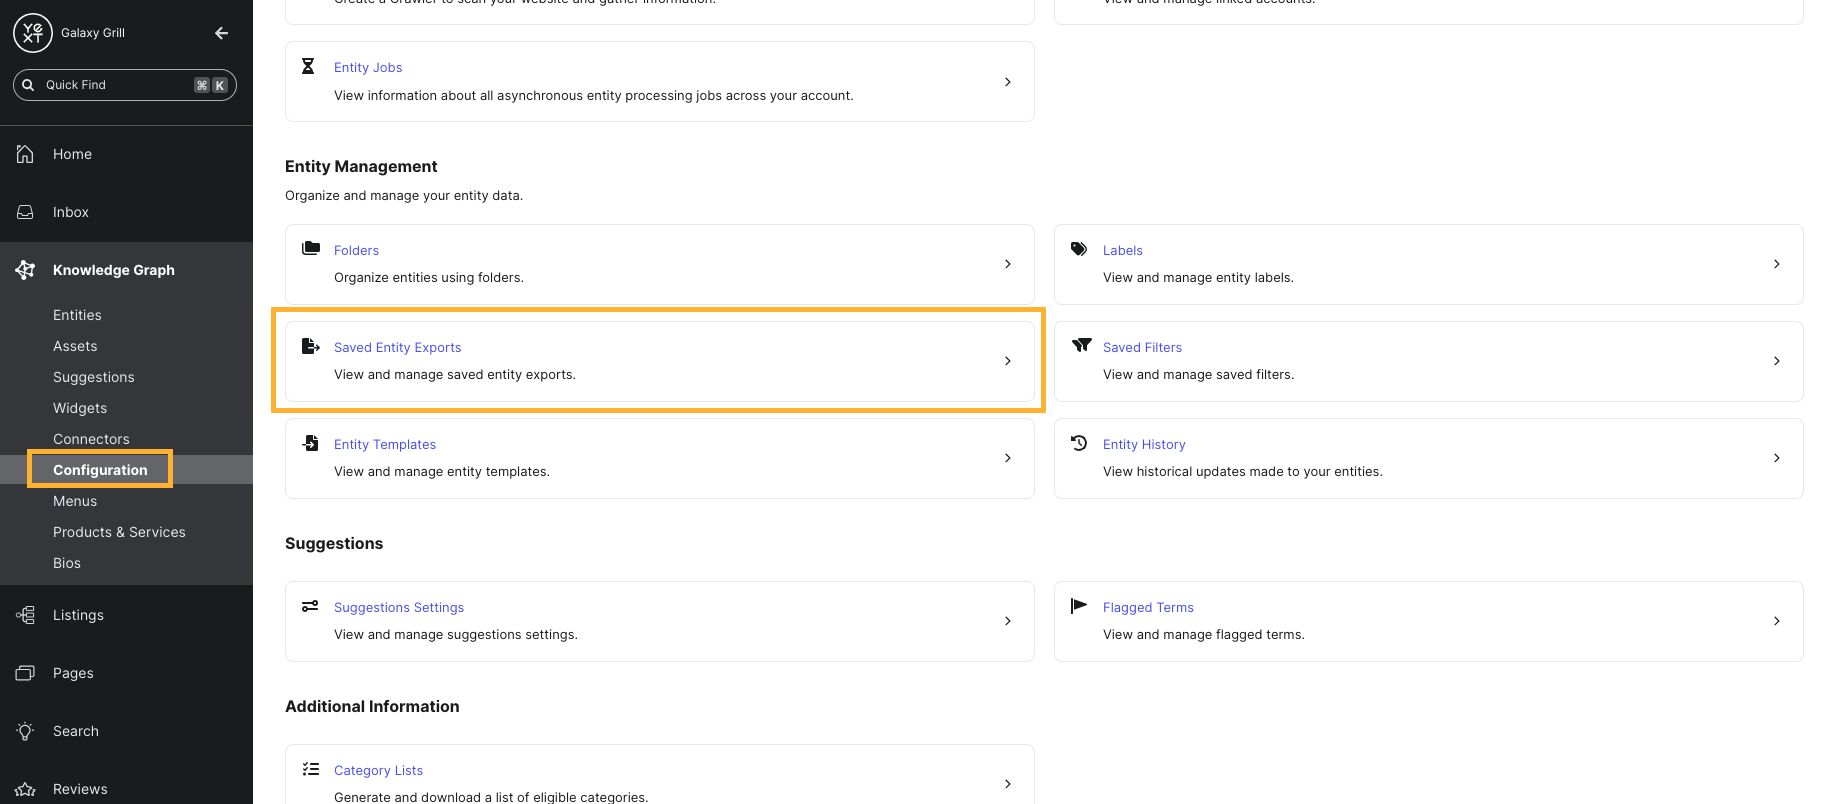Collapse sidebar with the back arrow
The image size is (1824, 804).
click(x=222, y=33)
